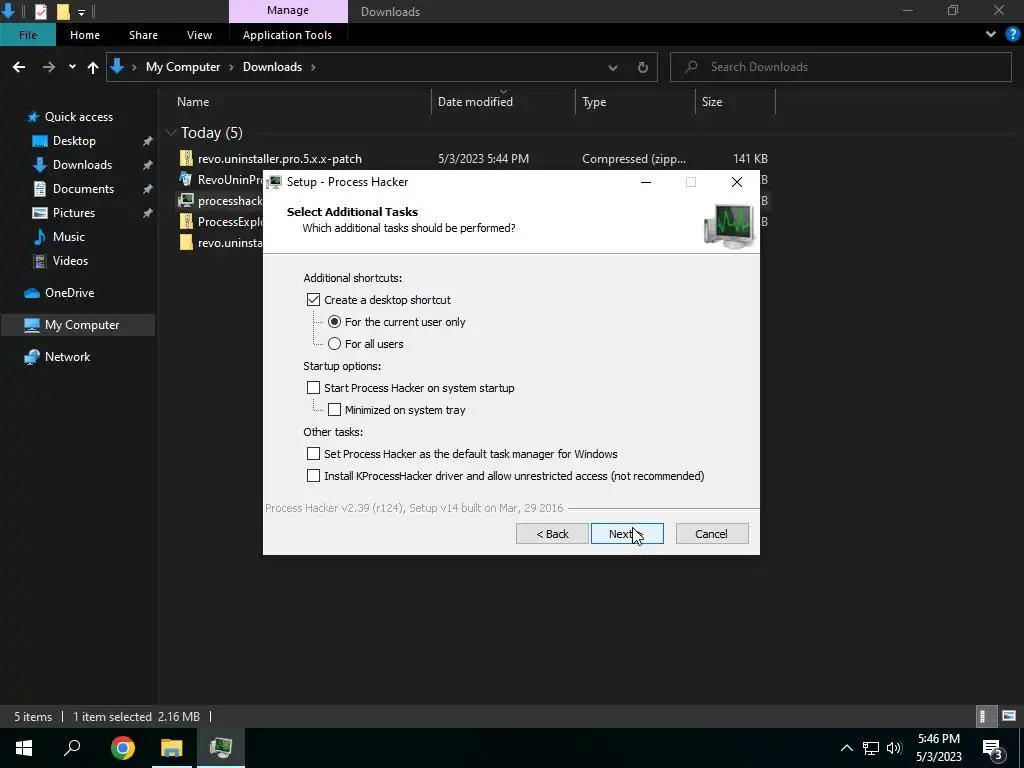Open Pictures in the sidebar
This screenshot has height=768, width=1024.
74,213
